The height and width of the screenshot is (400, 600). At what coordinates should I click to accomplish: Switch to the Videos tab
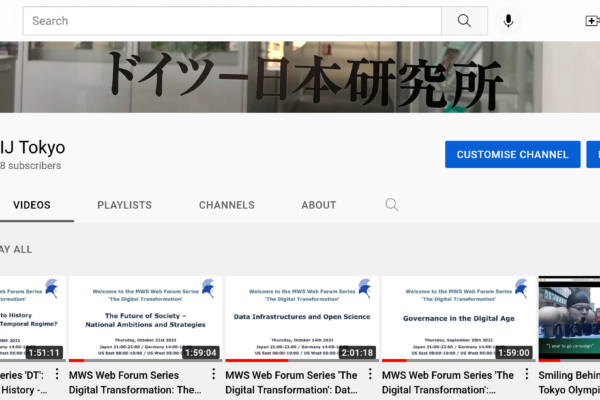pos(32,205)
